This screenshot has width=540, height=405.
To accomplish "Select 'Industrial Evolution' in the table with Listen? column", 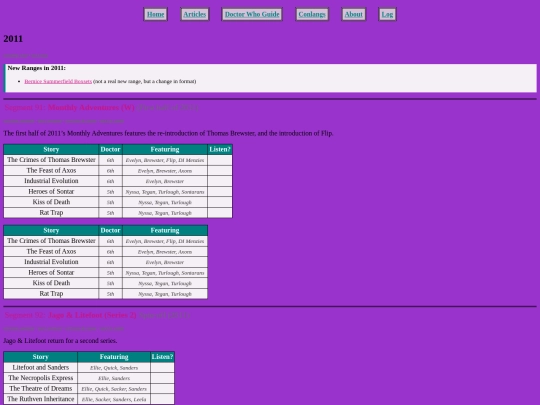I will (51, 181).
